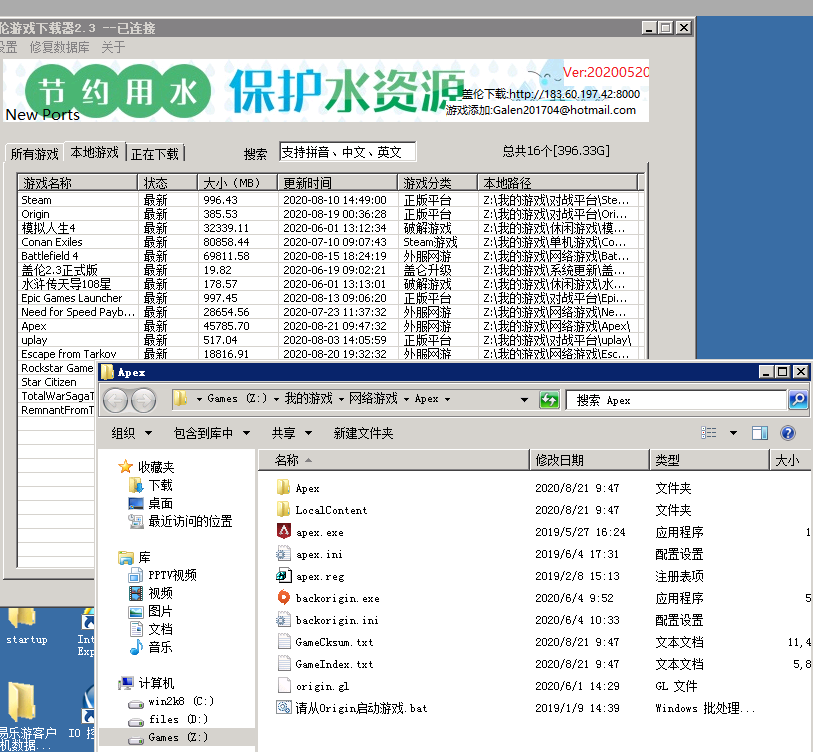Select the 模拟人生4 game row

pos(330,228)
